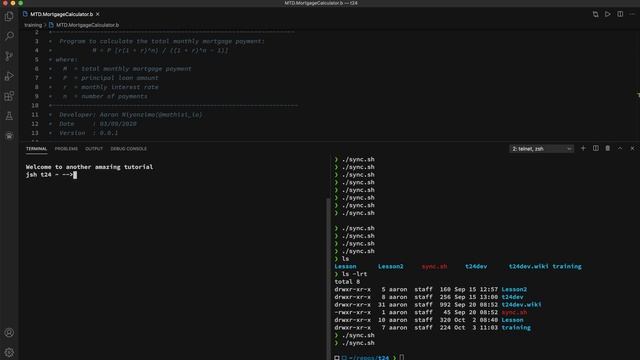Run the file with the play icon
640x360 pixels.
[x=608, y=14]
